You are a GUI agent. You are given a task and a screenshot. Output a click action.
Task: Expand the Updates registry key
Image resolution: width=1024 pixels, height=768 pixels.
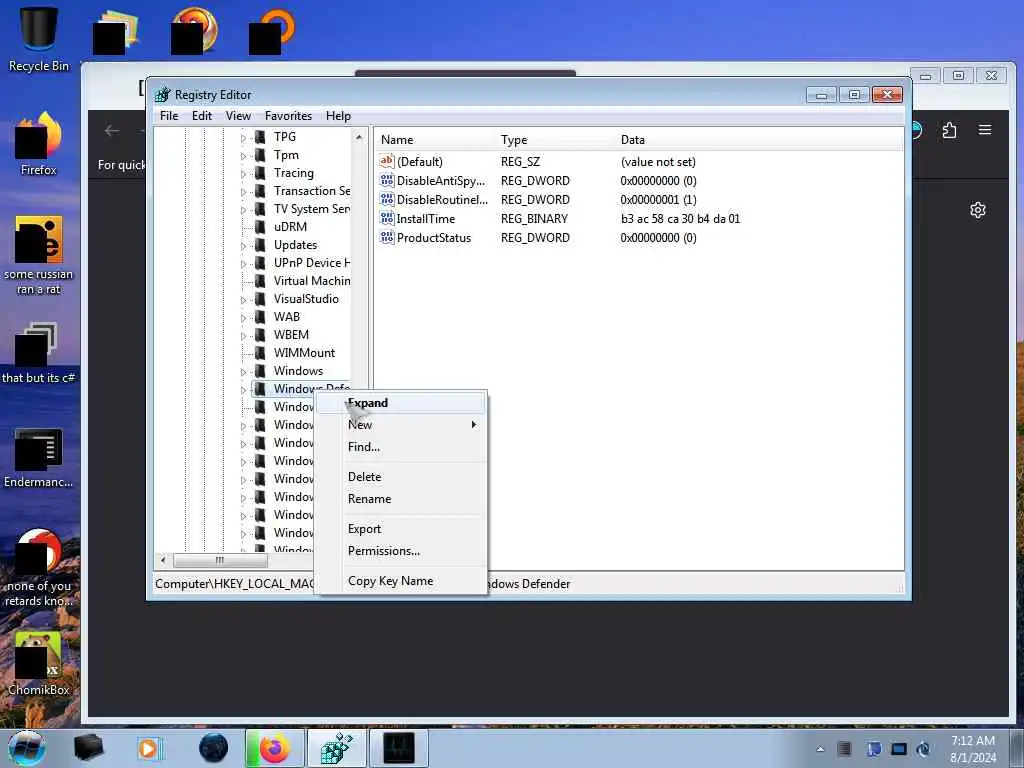point(244,246)
